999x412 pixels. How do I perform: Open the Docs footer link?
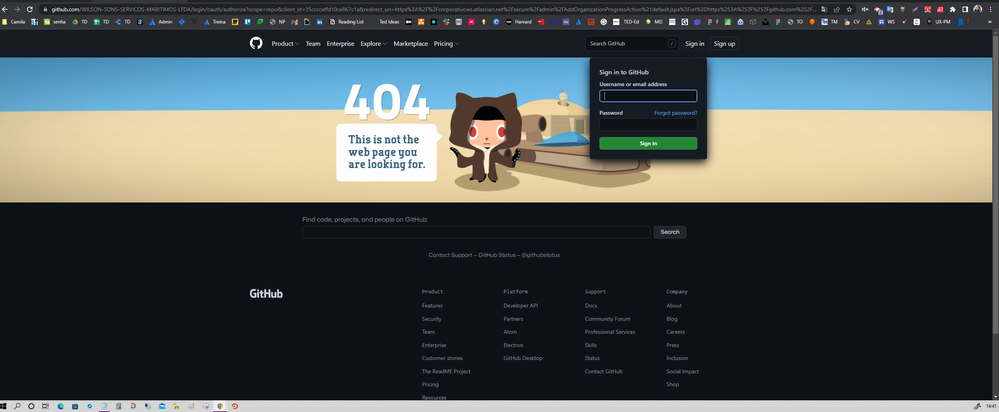click(591, 306)
